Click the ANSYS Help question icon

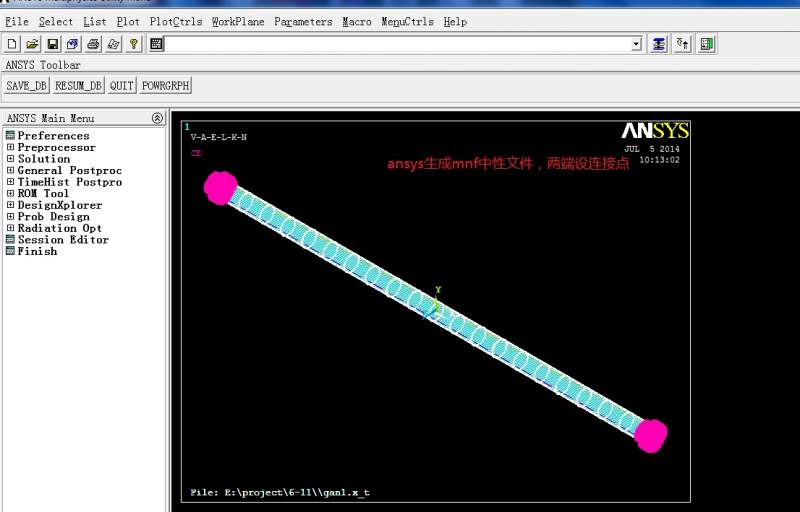pos(134,44)
